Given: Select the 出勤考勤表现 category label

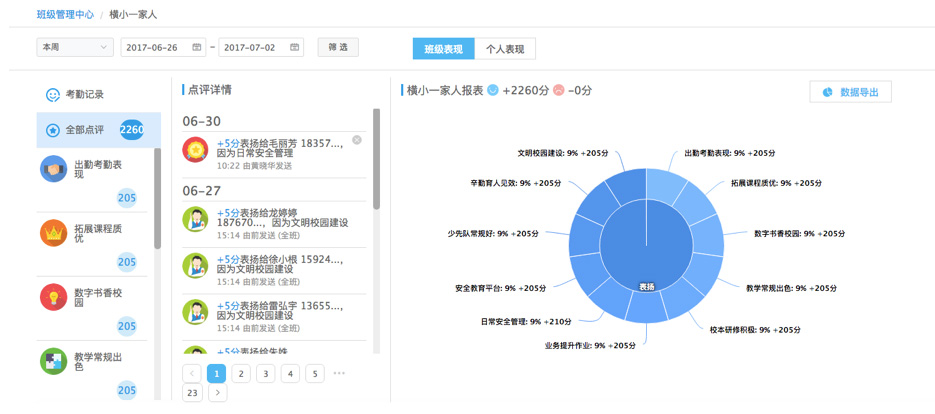Looking at the screenshot, I should pos(98,169).
